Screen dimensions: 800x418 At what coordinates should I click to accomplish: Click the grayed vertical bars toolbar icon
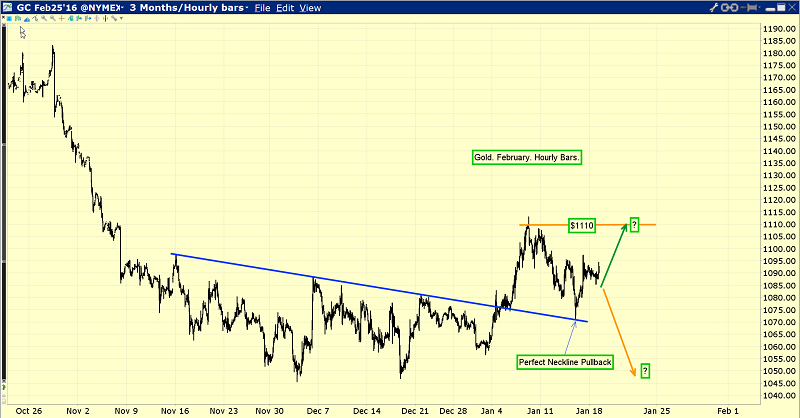click(x=96, y=18)
